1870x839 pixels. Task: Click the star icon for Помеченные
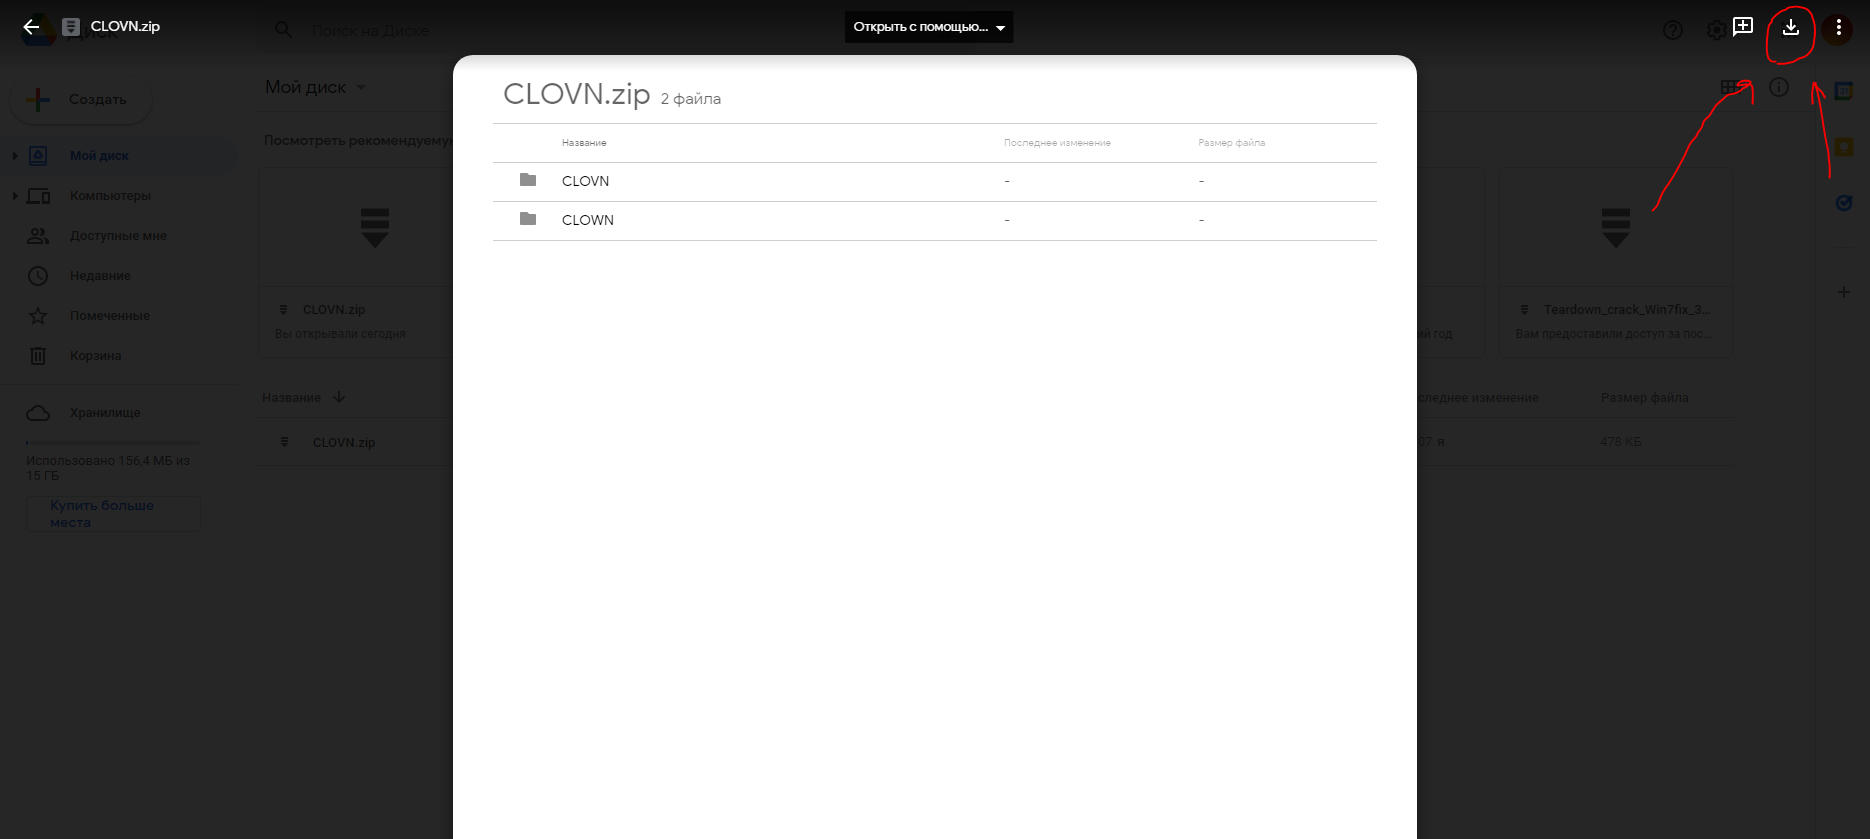38,316
